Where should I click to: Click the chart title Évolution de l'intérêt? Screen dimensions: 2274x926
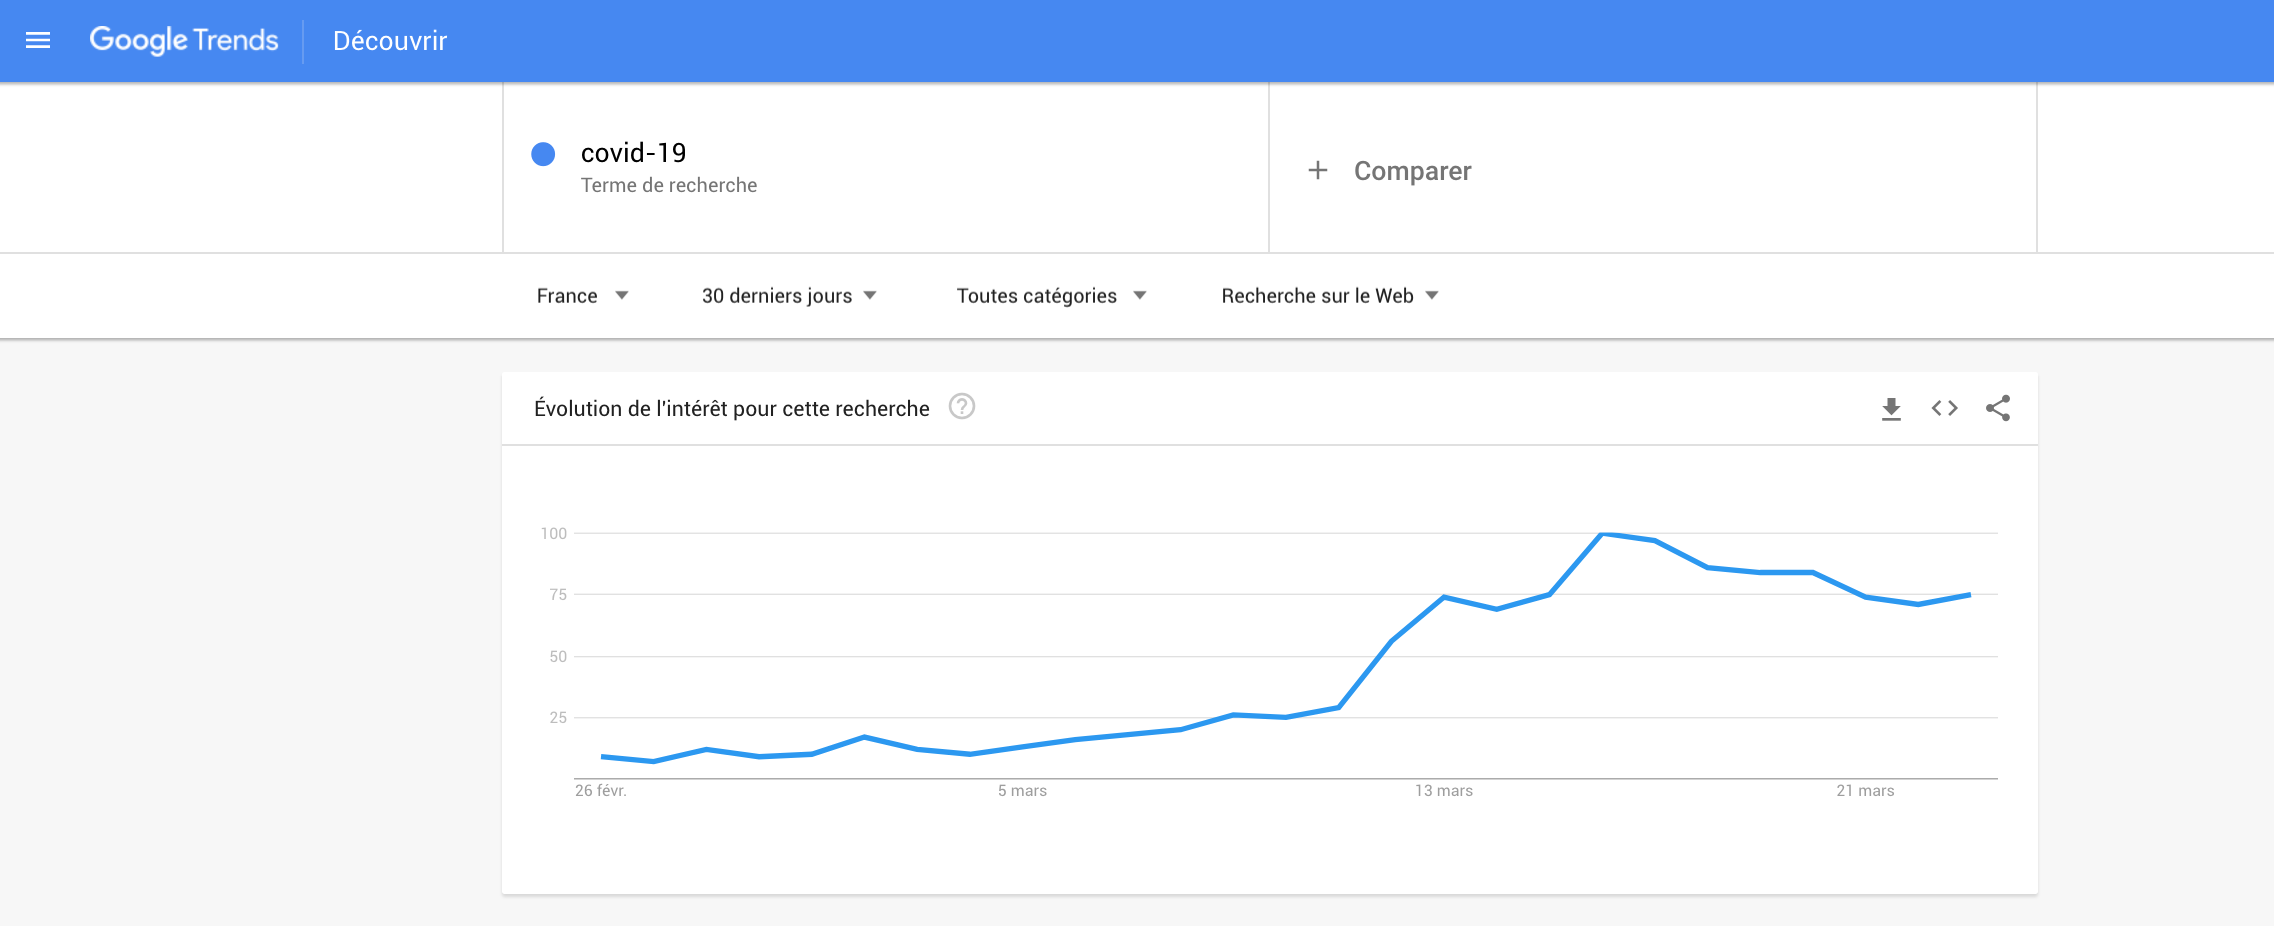pyautogui.click(x=731, y=409)
